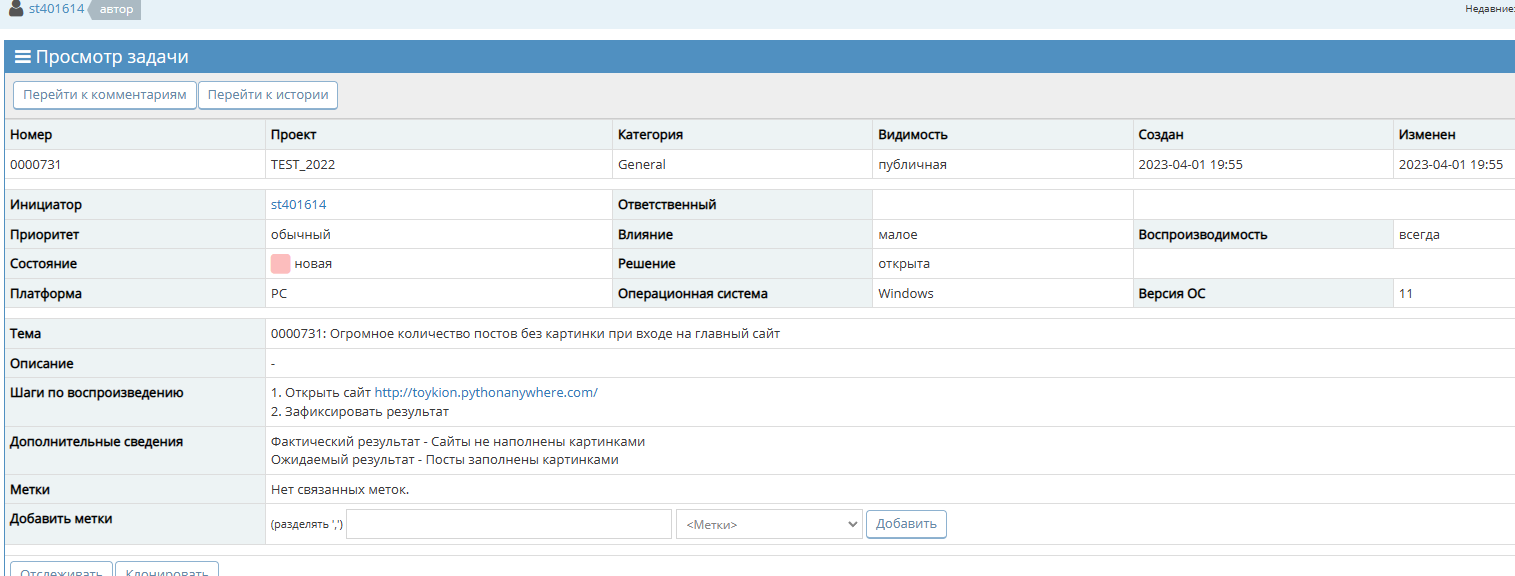Select the issue summary text in Тема row

[x=525, y=334]
